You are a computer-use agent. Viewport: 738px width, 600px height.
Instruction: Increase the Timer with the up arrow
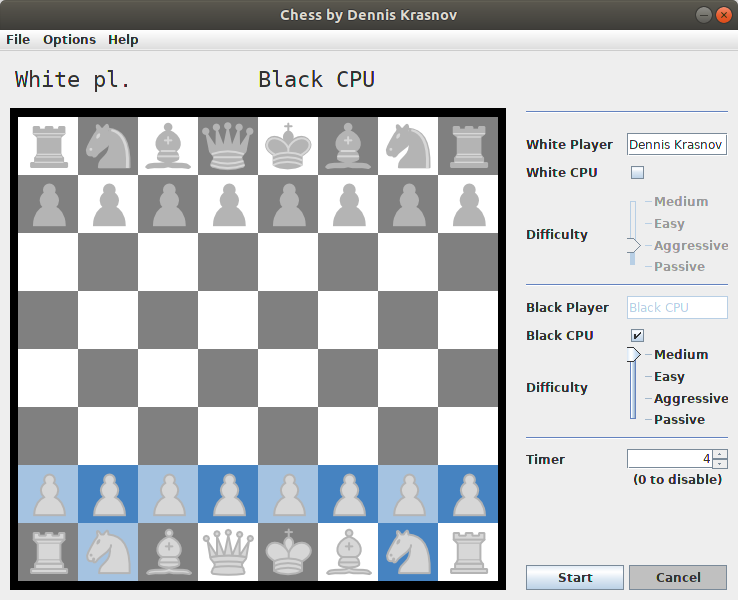(720, 454)
